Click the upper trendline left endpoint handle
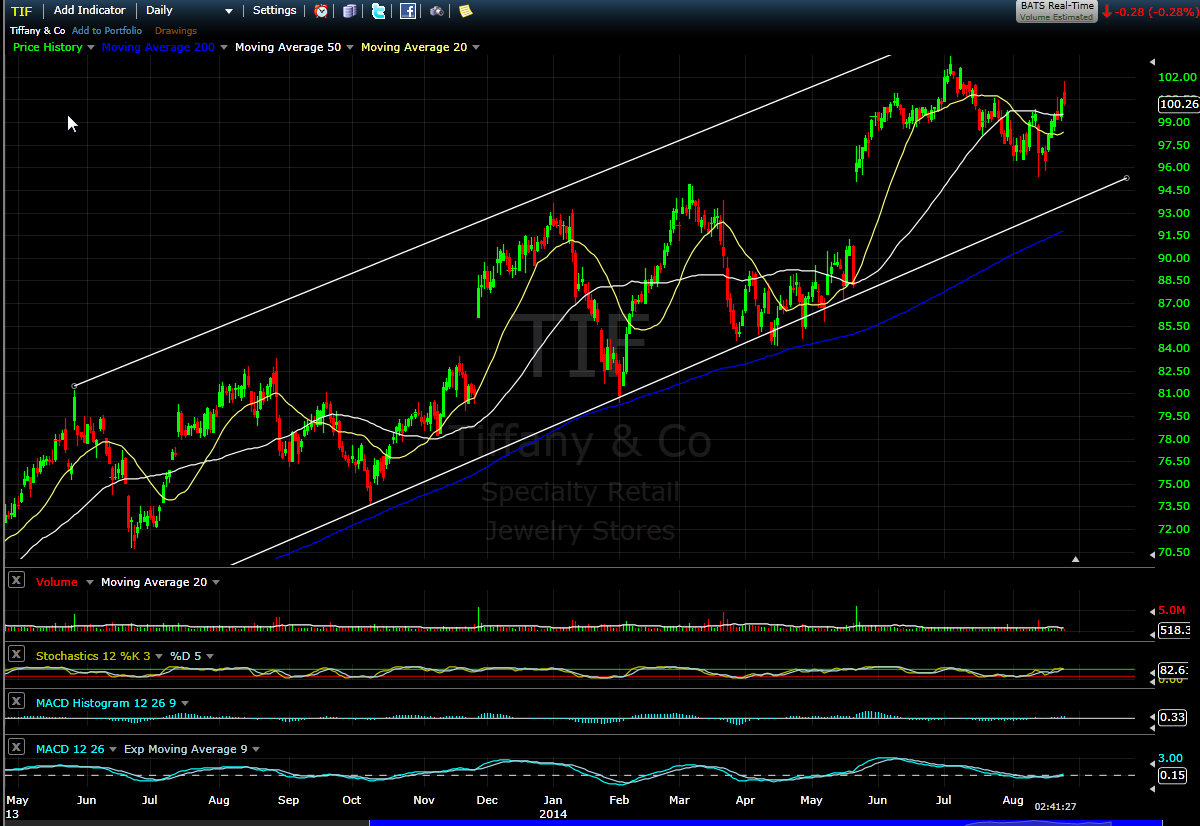This screenshot has width=1200, height=826. (x=74, y=385)
